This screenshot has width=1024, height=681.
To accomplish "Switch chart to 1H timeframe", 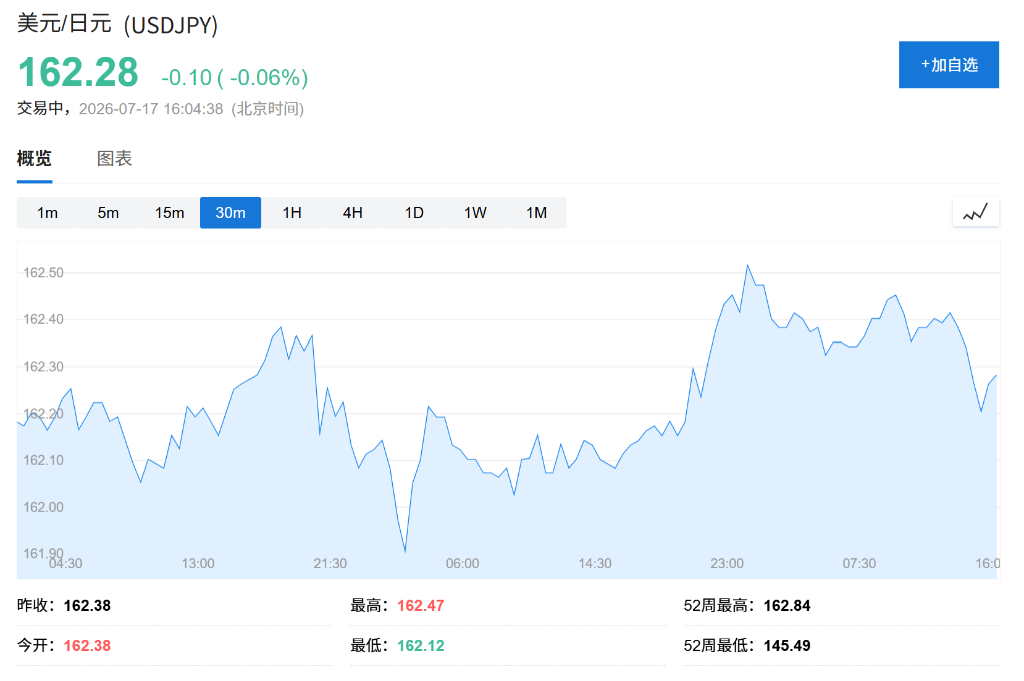I will 292,213.
